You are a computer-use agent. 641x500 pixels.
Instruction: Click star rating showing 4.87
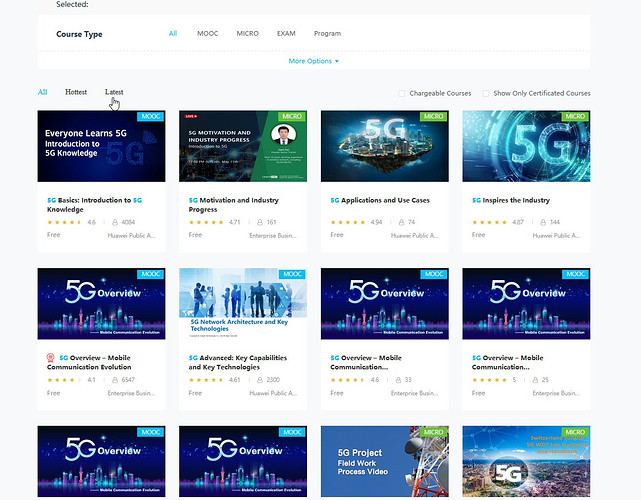[x=489, y=222]
